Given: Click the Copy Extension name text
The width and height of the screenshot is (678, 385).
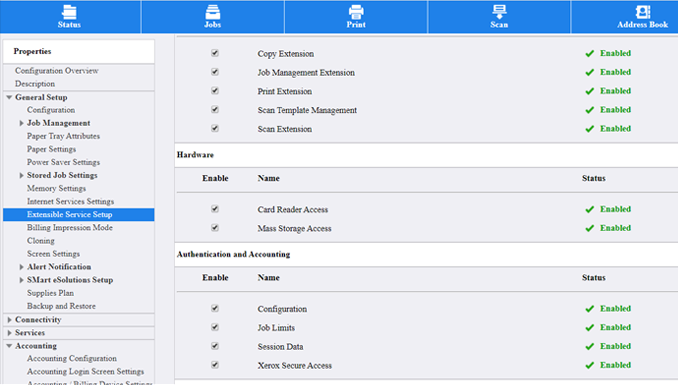Looking at the screenshot, I should (286, 54).
